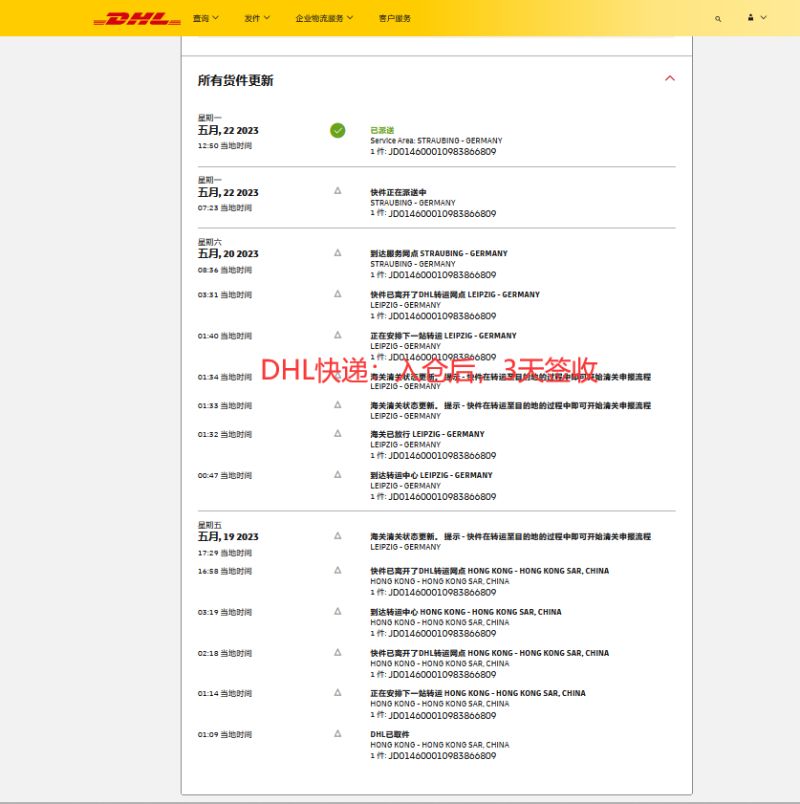
Task: Click the triangle icon at 16:58 Hong Kong departure
Action: click(x=337, y=570)
